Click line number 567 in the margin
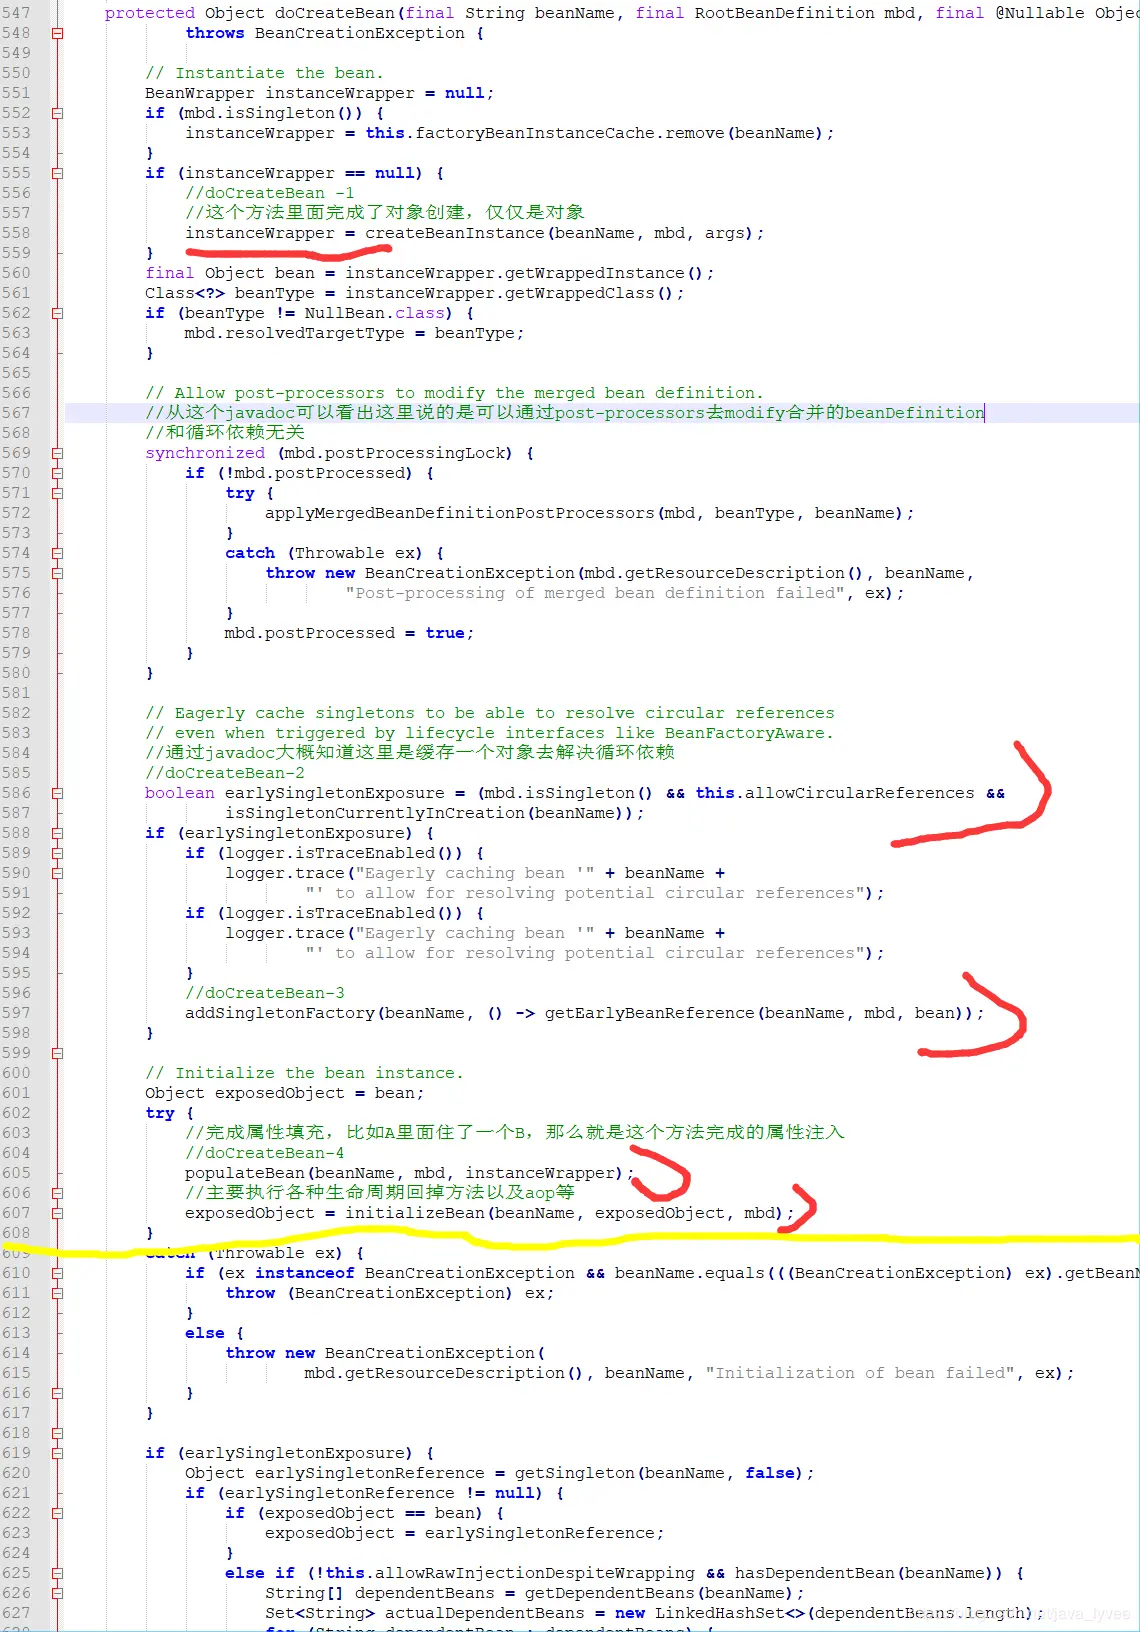 click(16, 413)
